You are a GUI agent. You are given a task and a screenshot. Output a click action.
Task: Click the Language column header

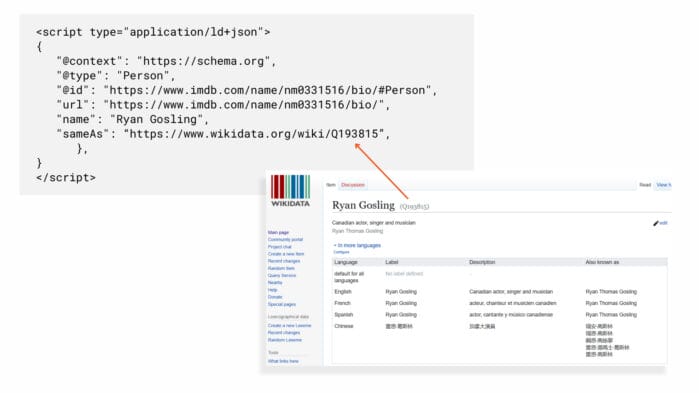tap(346, 262)
